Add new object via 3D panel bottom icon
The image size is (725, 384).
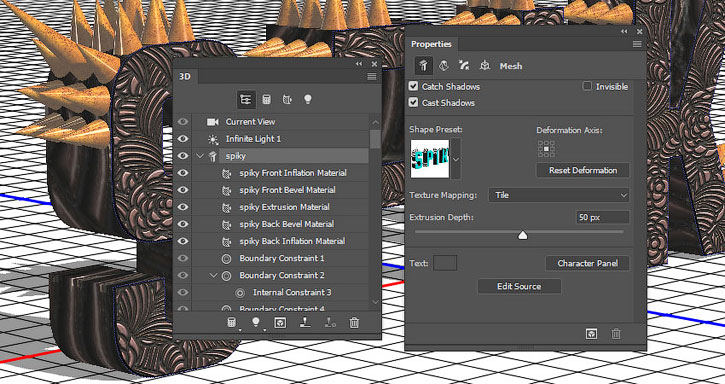[232, 322]
